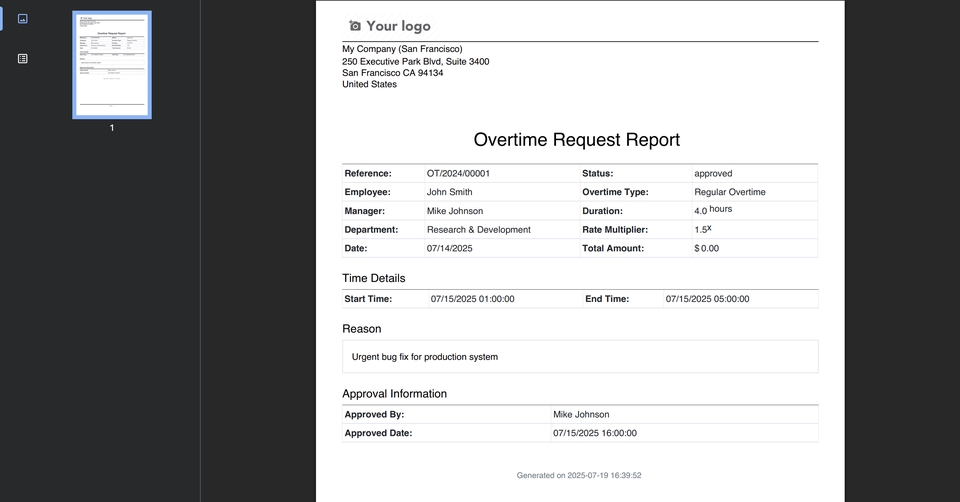The height and width of the screenshot is (502, 960).
Task: Switch to thumbnail view in sidebar
Action: click(23, 19)
